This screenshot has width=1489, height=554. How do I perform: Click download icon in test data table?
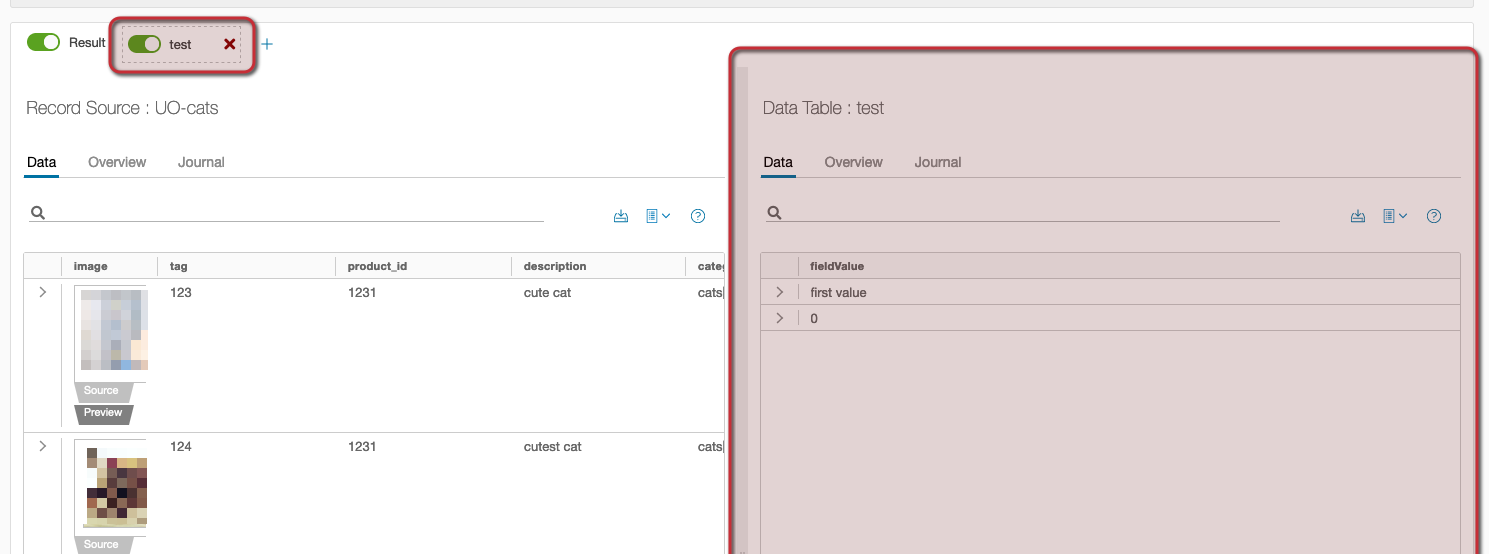1358,216
